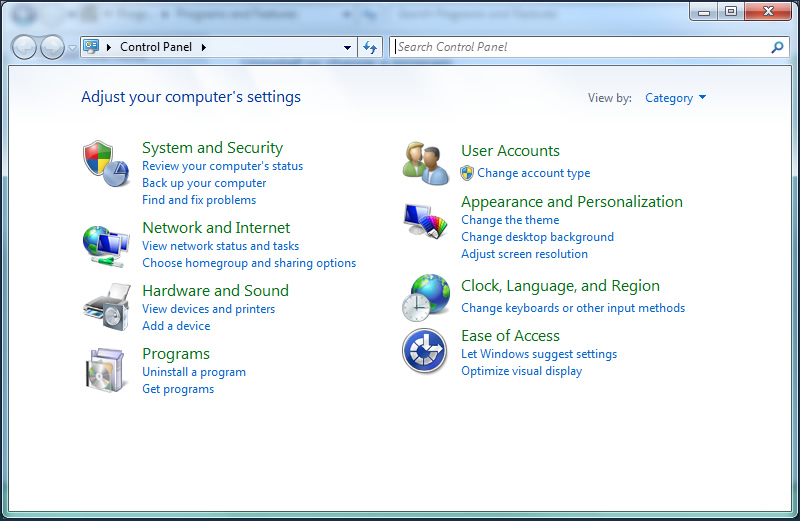The height and width of the screenshot is (521, 800).
Task: Click Review your computer's status
Action: click(222, 166)
